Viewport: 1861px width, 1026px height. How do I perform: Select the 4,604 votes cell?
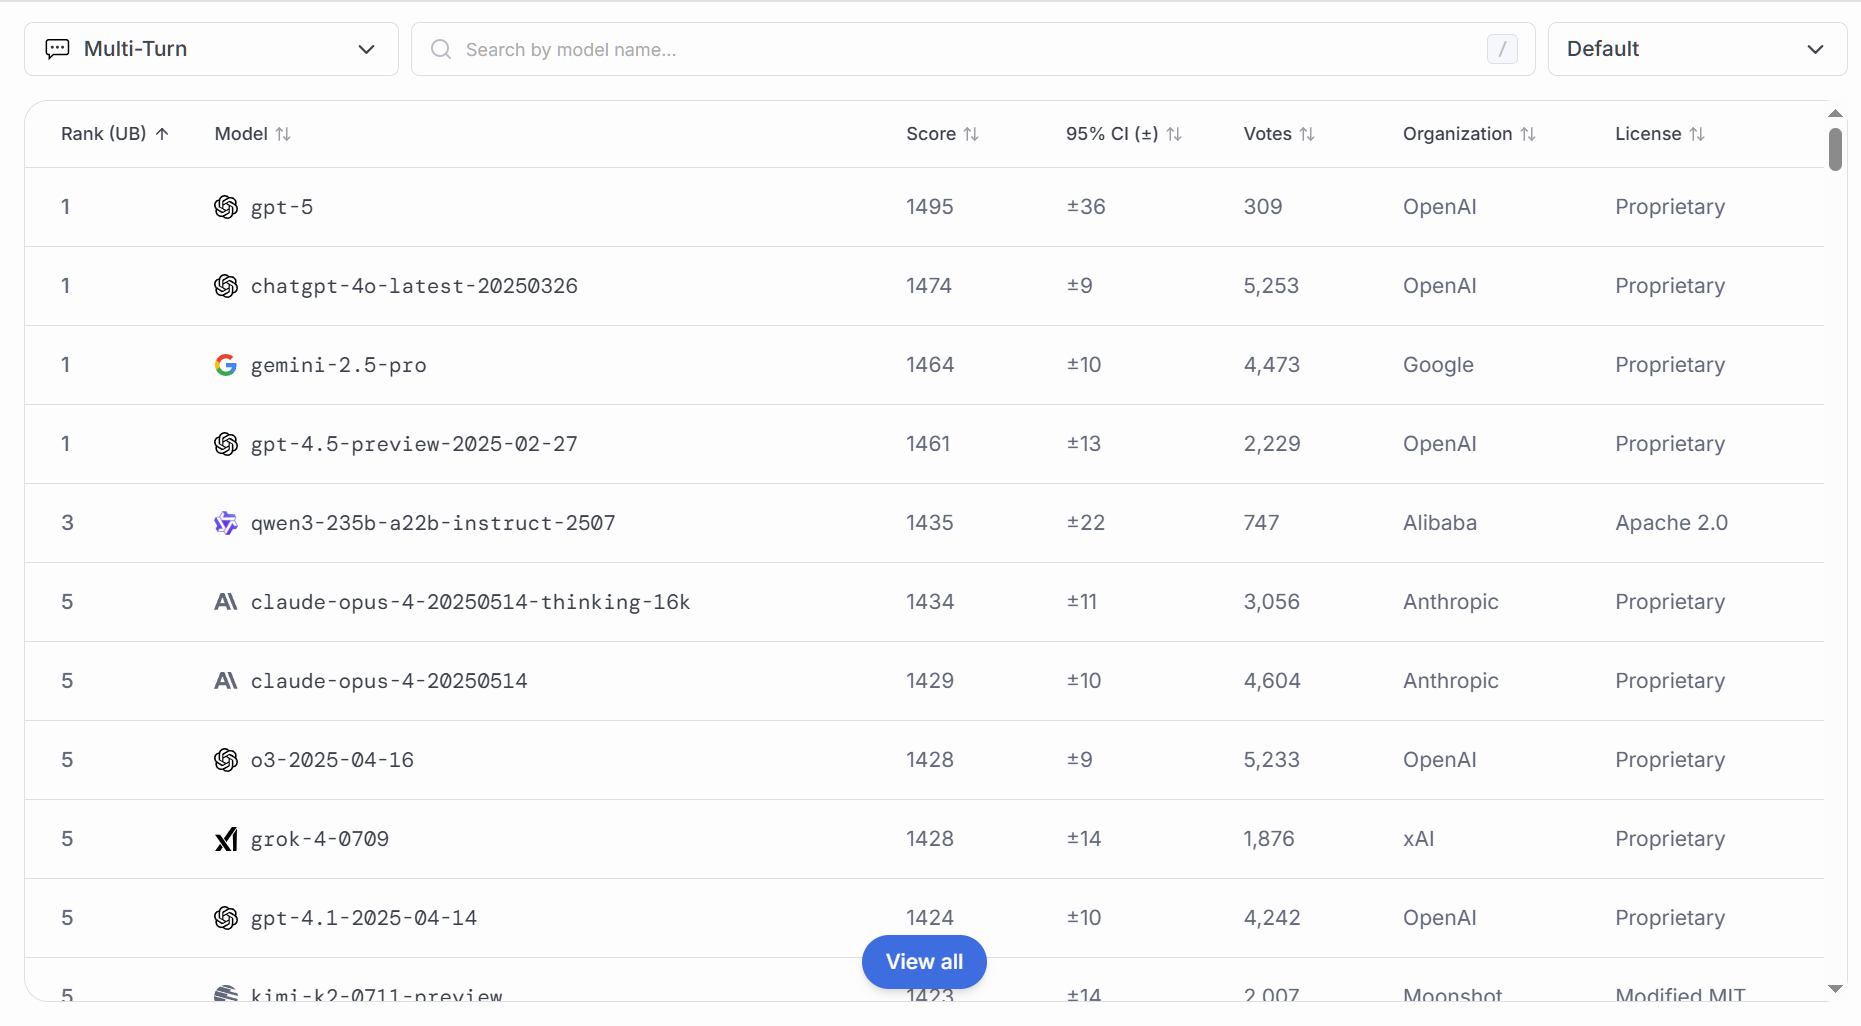[1272, 681]
